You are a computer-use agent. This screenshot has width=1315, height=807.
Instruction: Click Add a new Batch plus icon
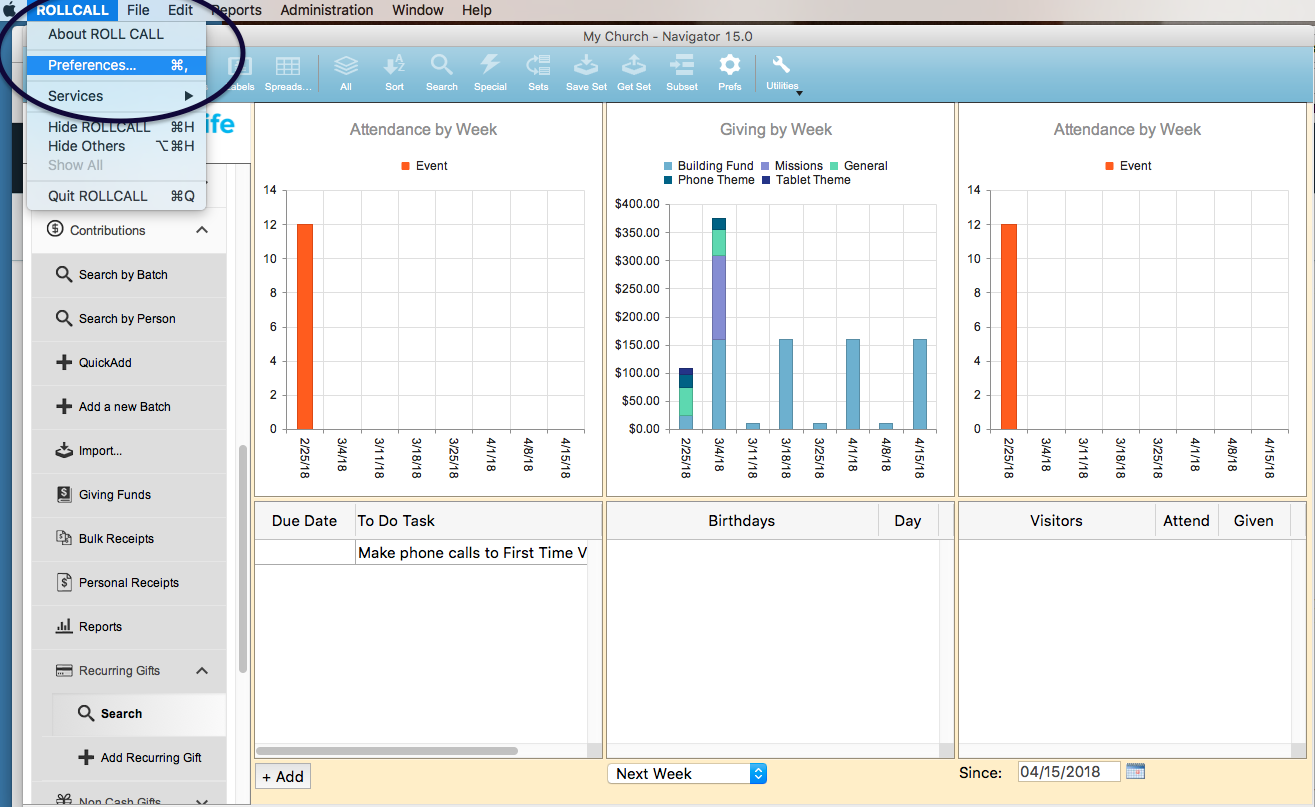coord(63,406)
